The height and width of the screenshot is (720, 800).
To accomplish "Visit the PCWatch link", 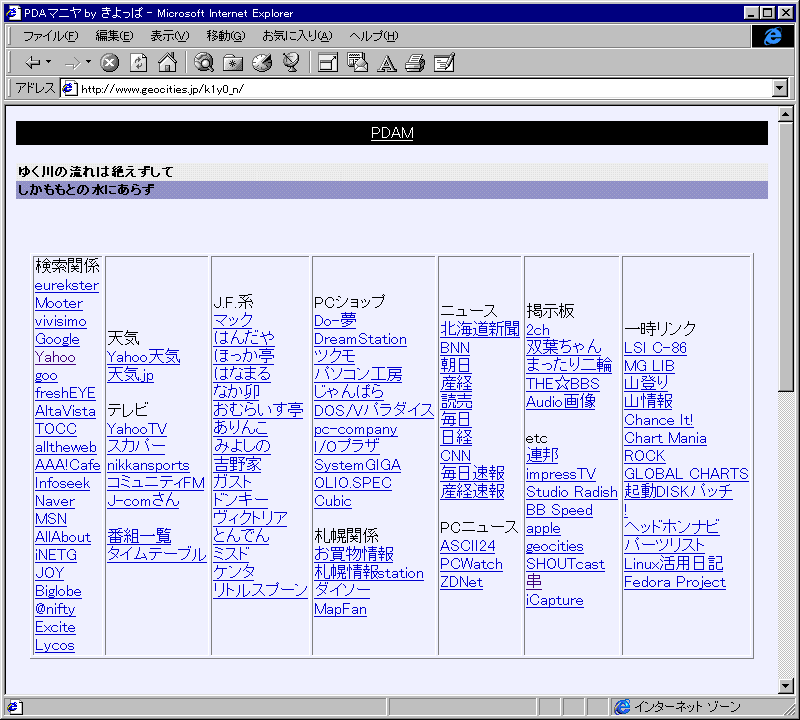I will point(471,564).
